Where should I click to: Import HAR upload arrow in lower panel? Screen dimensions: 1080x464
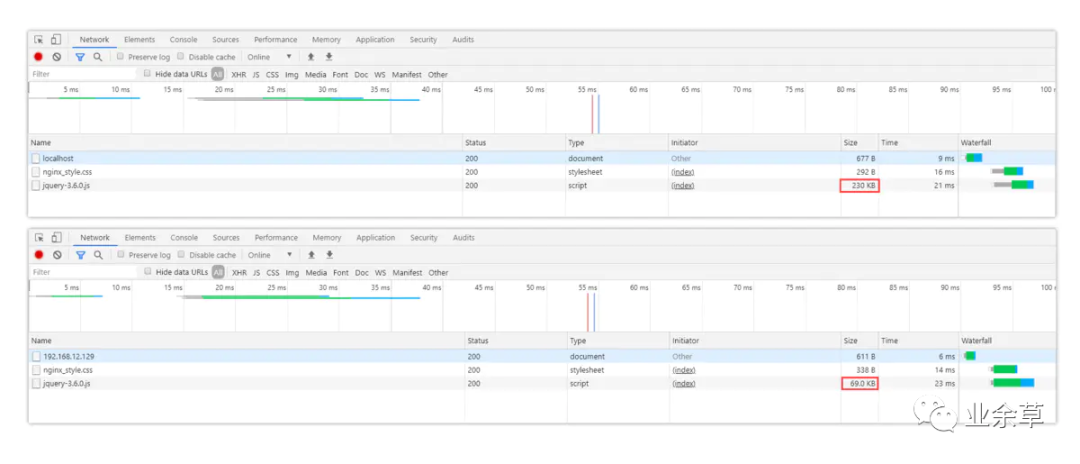311,255
